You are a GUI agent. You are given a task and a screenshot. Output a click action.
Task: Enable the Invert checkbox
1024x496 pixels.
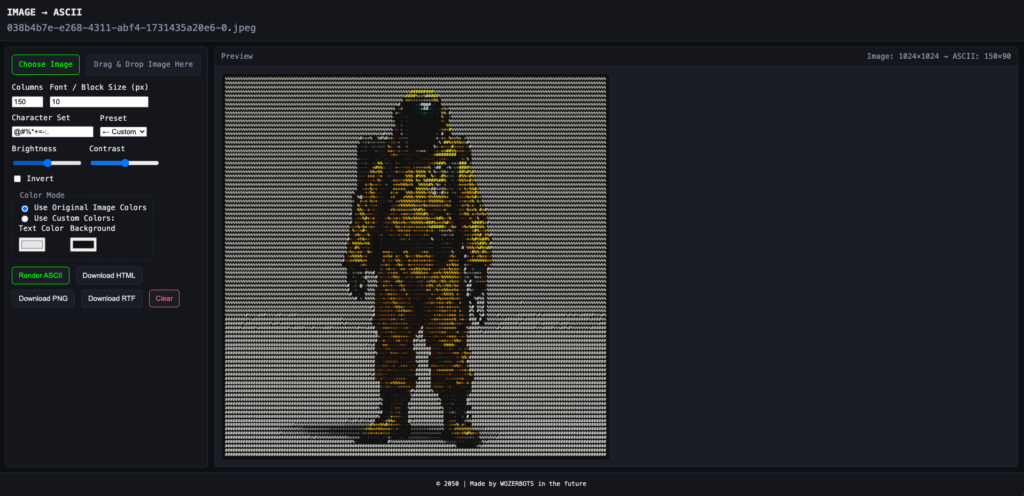point(17,179)
